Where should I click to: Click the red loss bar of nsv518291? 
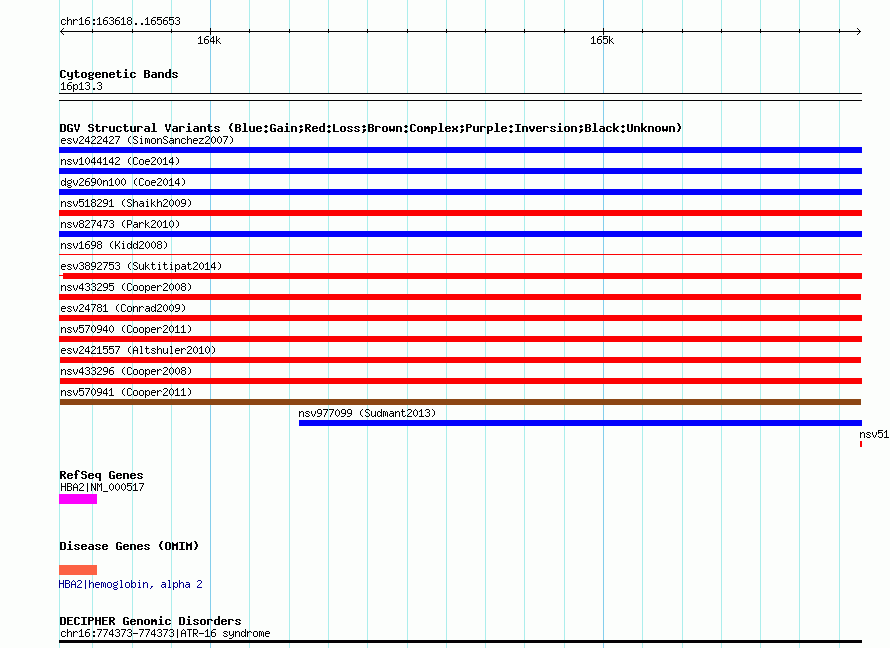point(460,213)
